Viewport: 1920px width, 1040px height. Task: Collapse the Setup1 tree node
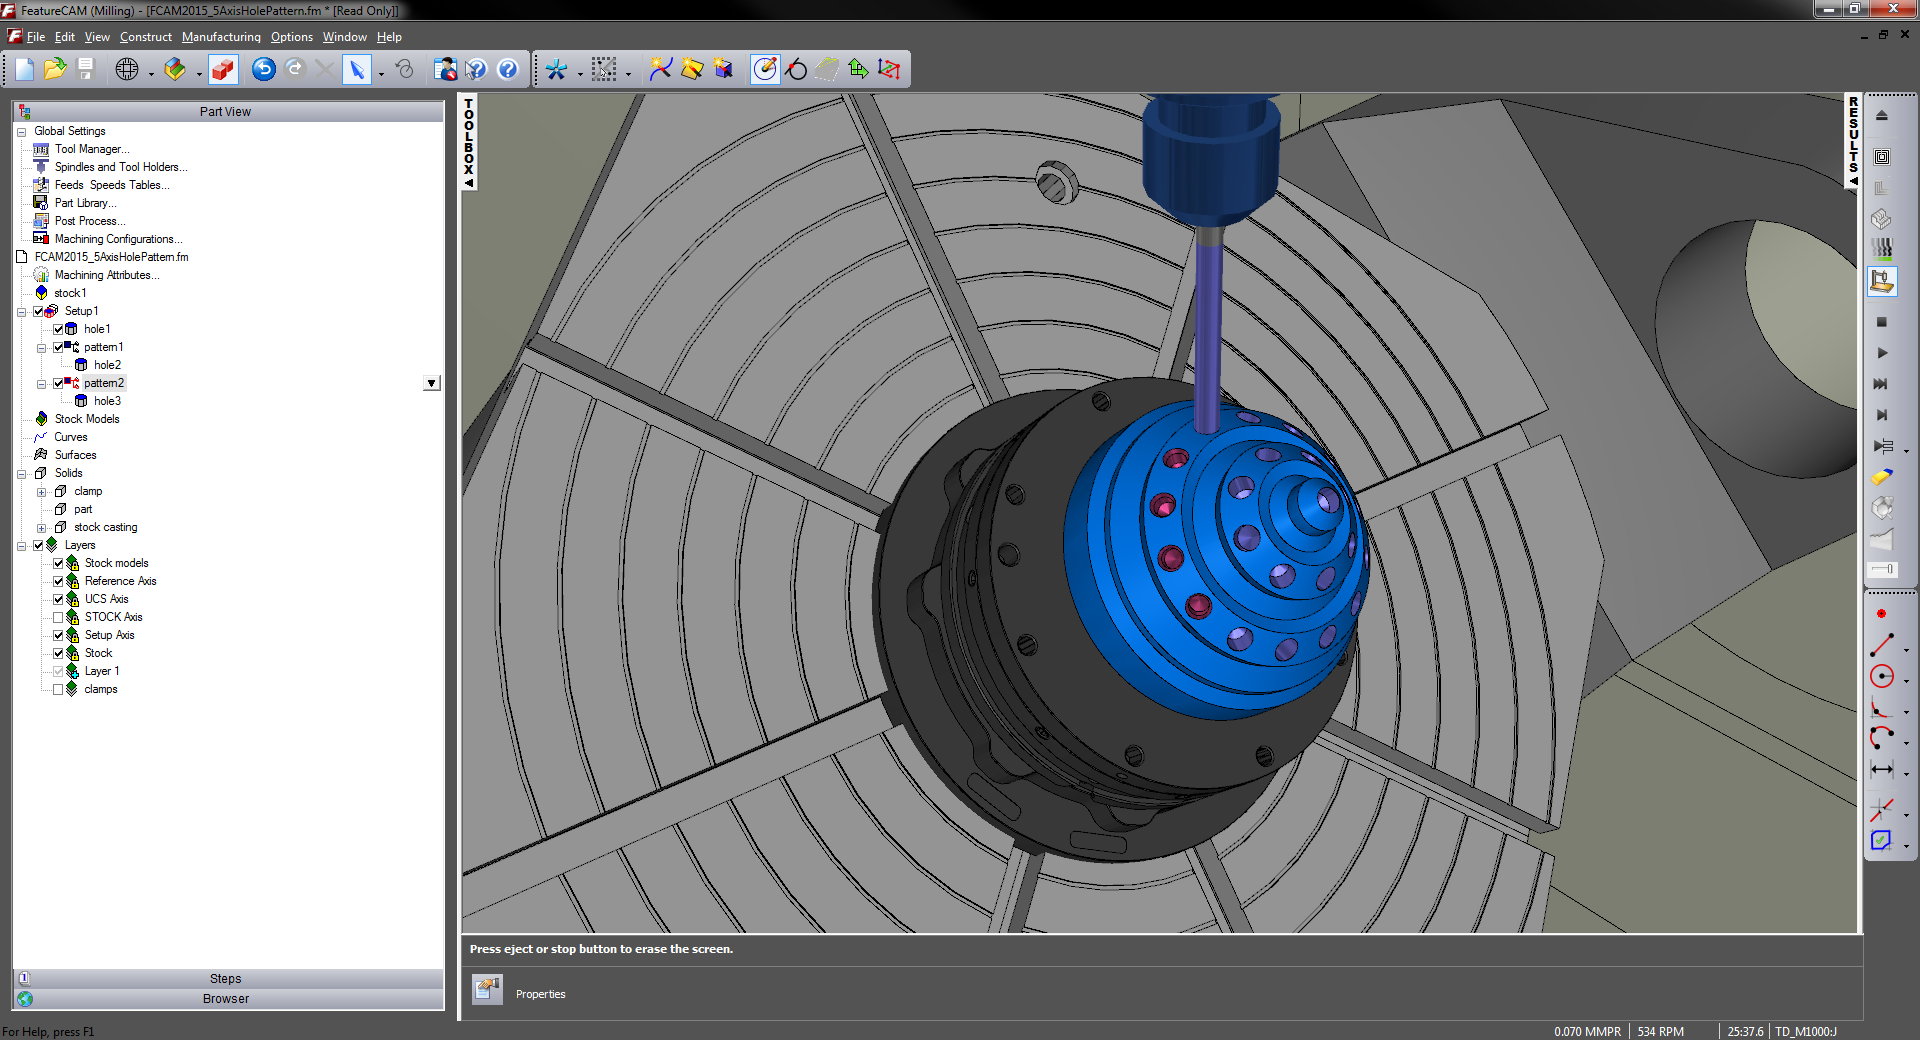(22, 312)
